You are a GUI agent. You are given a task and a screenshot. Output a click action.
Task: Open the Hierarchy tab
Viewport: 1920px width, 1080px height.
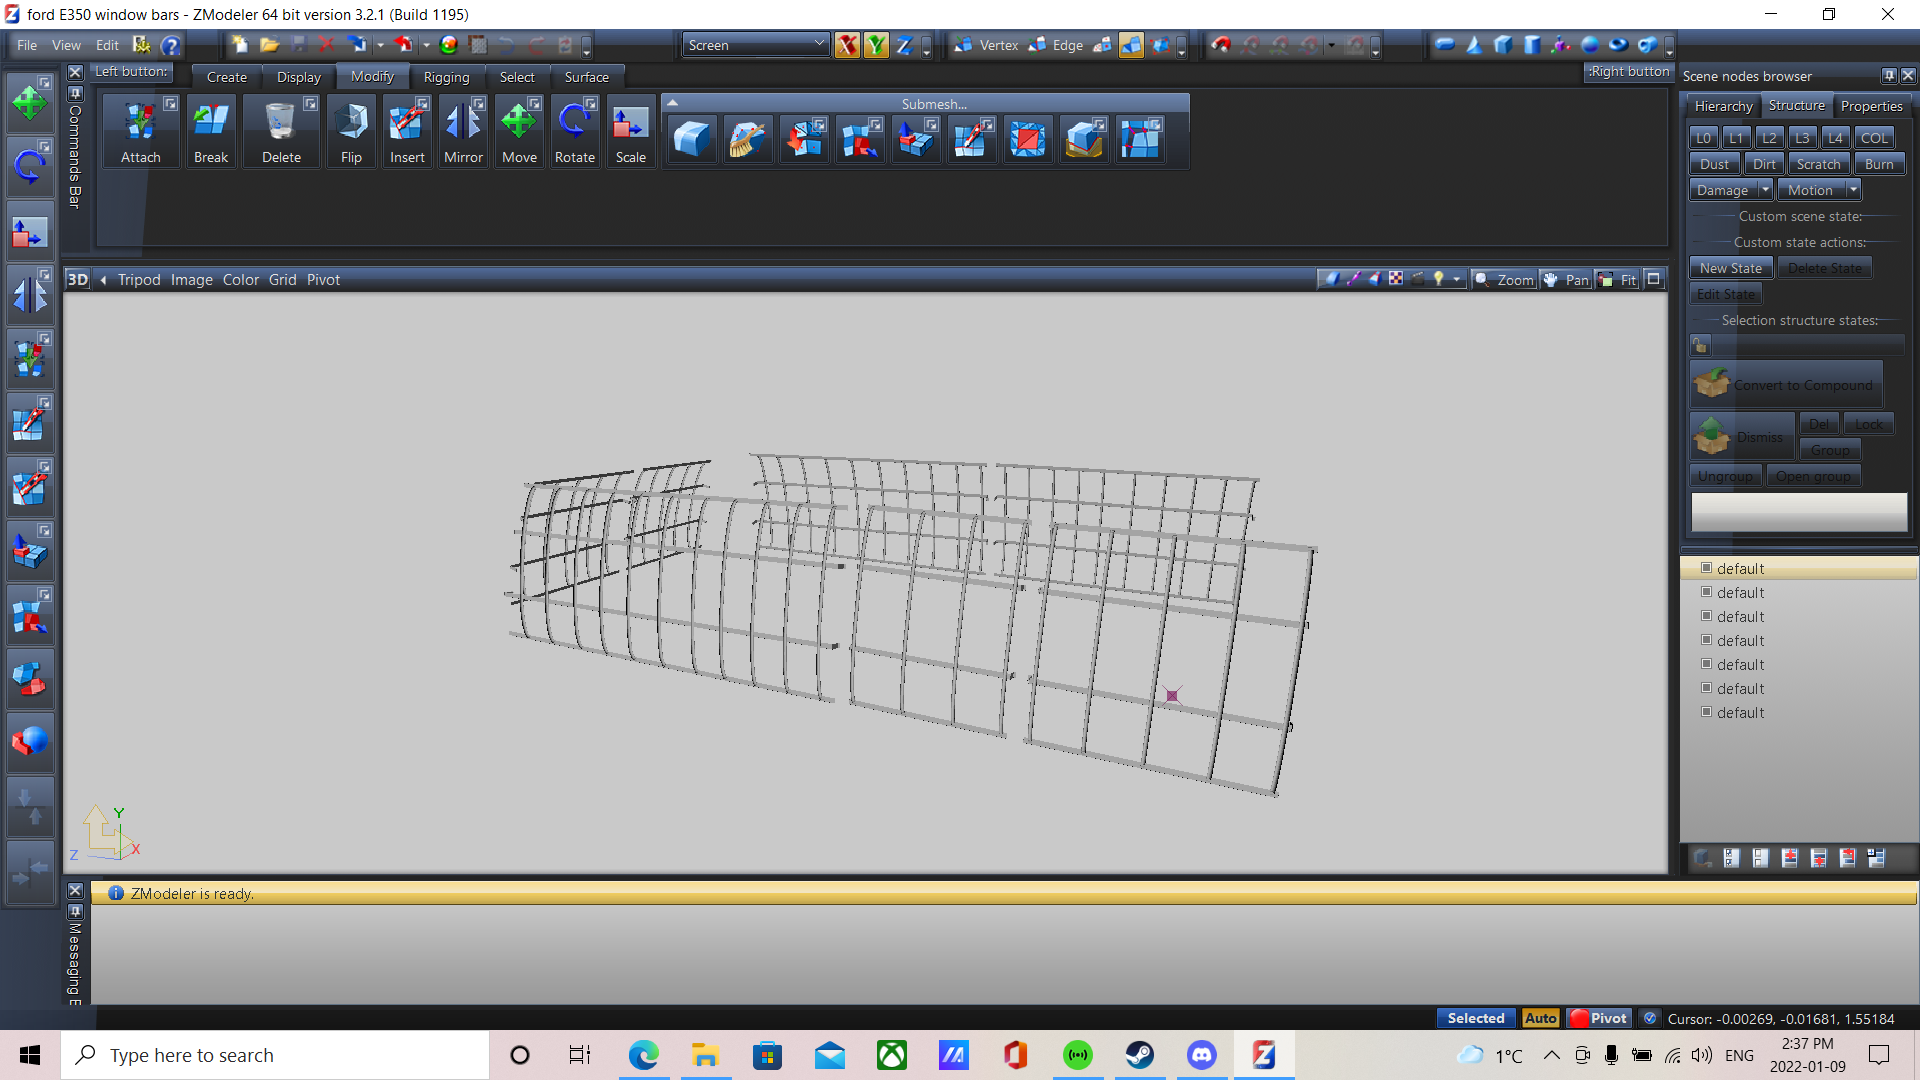tap(1723, 106)
